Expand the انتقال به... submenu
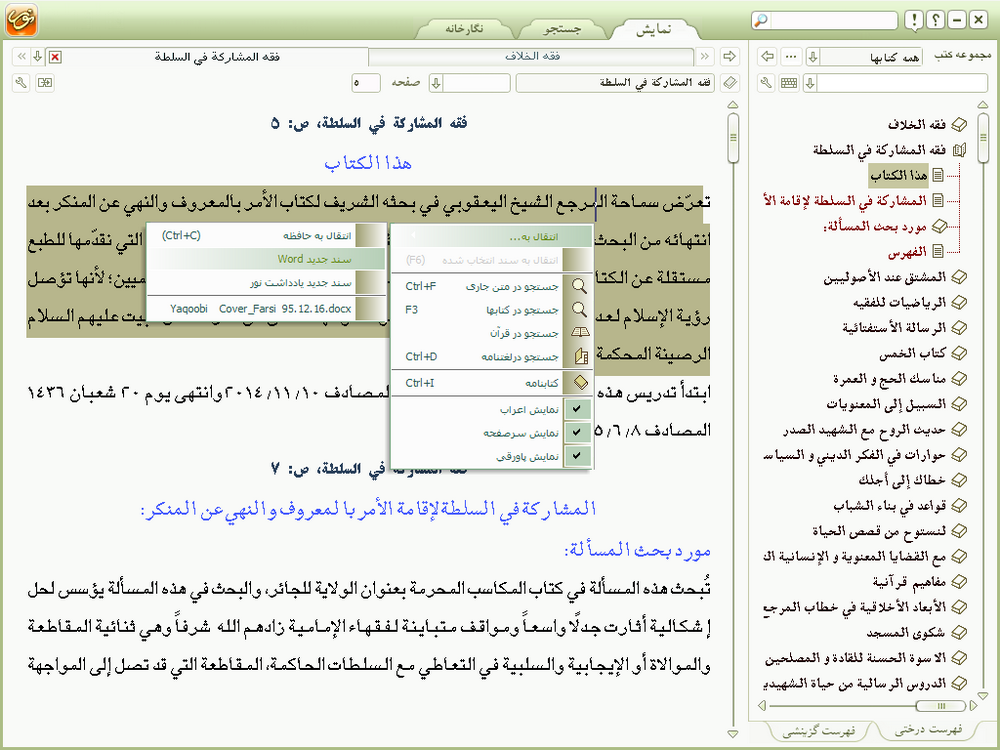1000x750 pixels. 491,237
